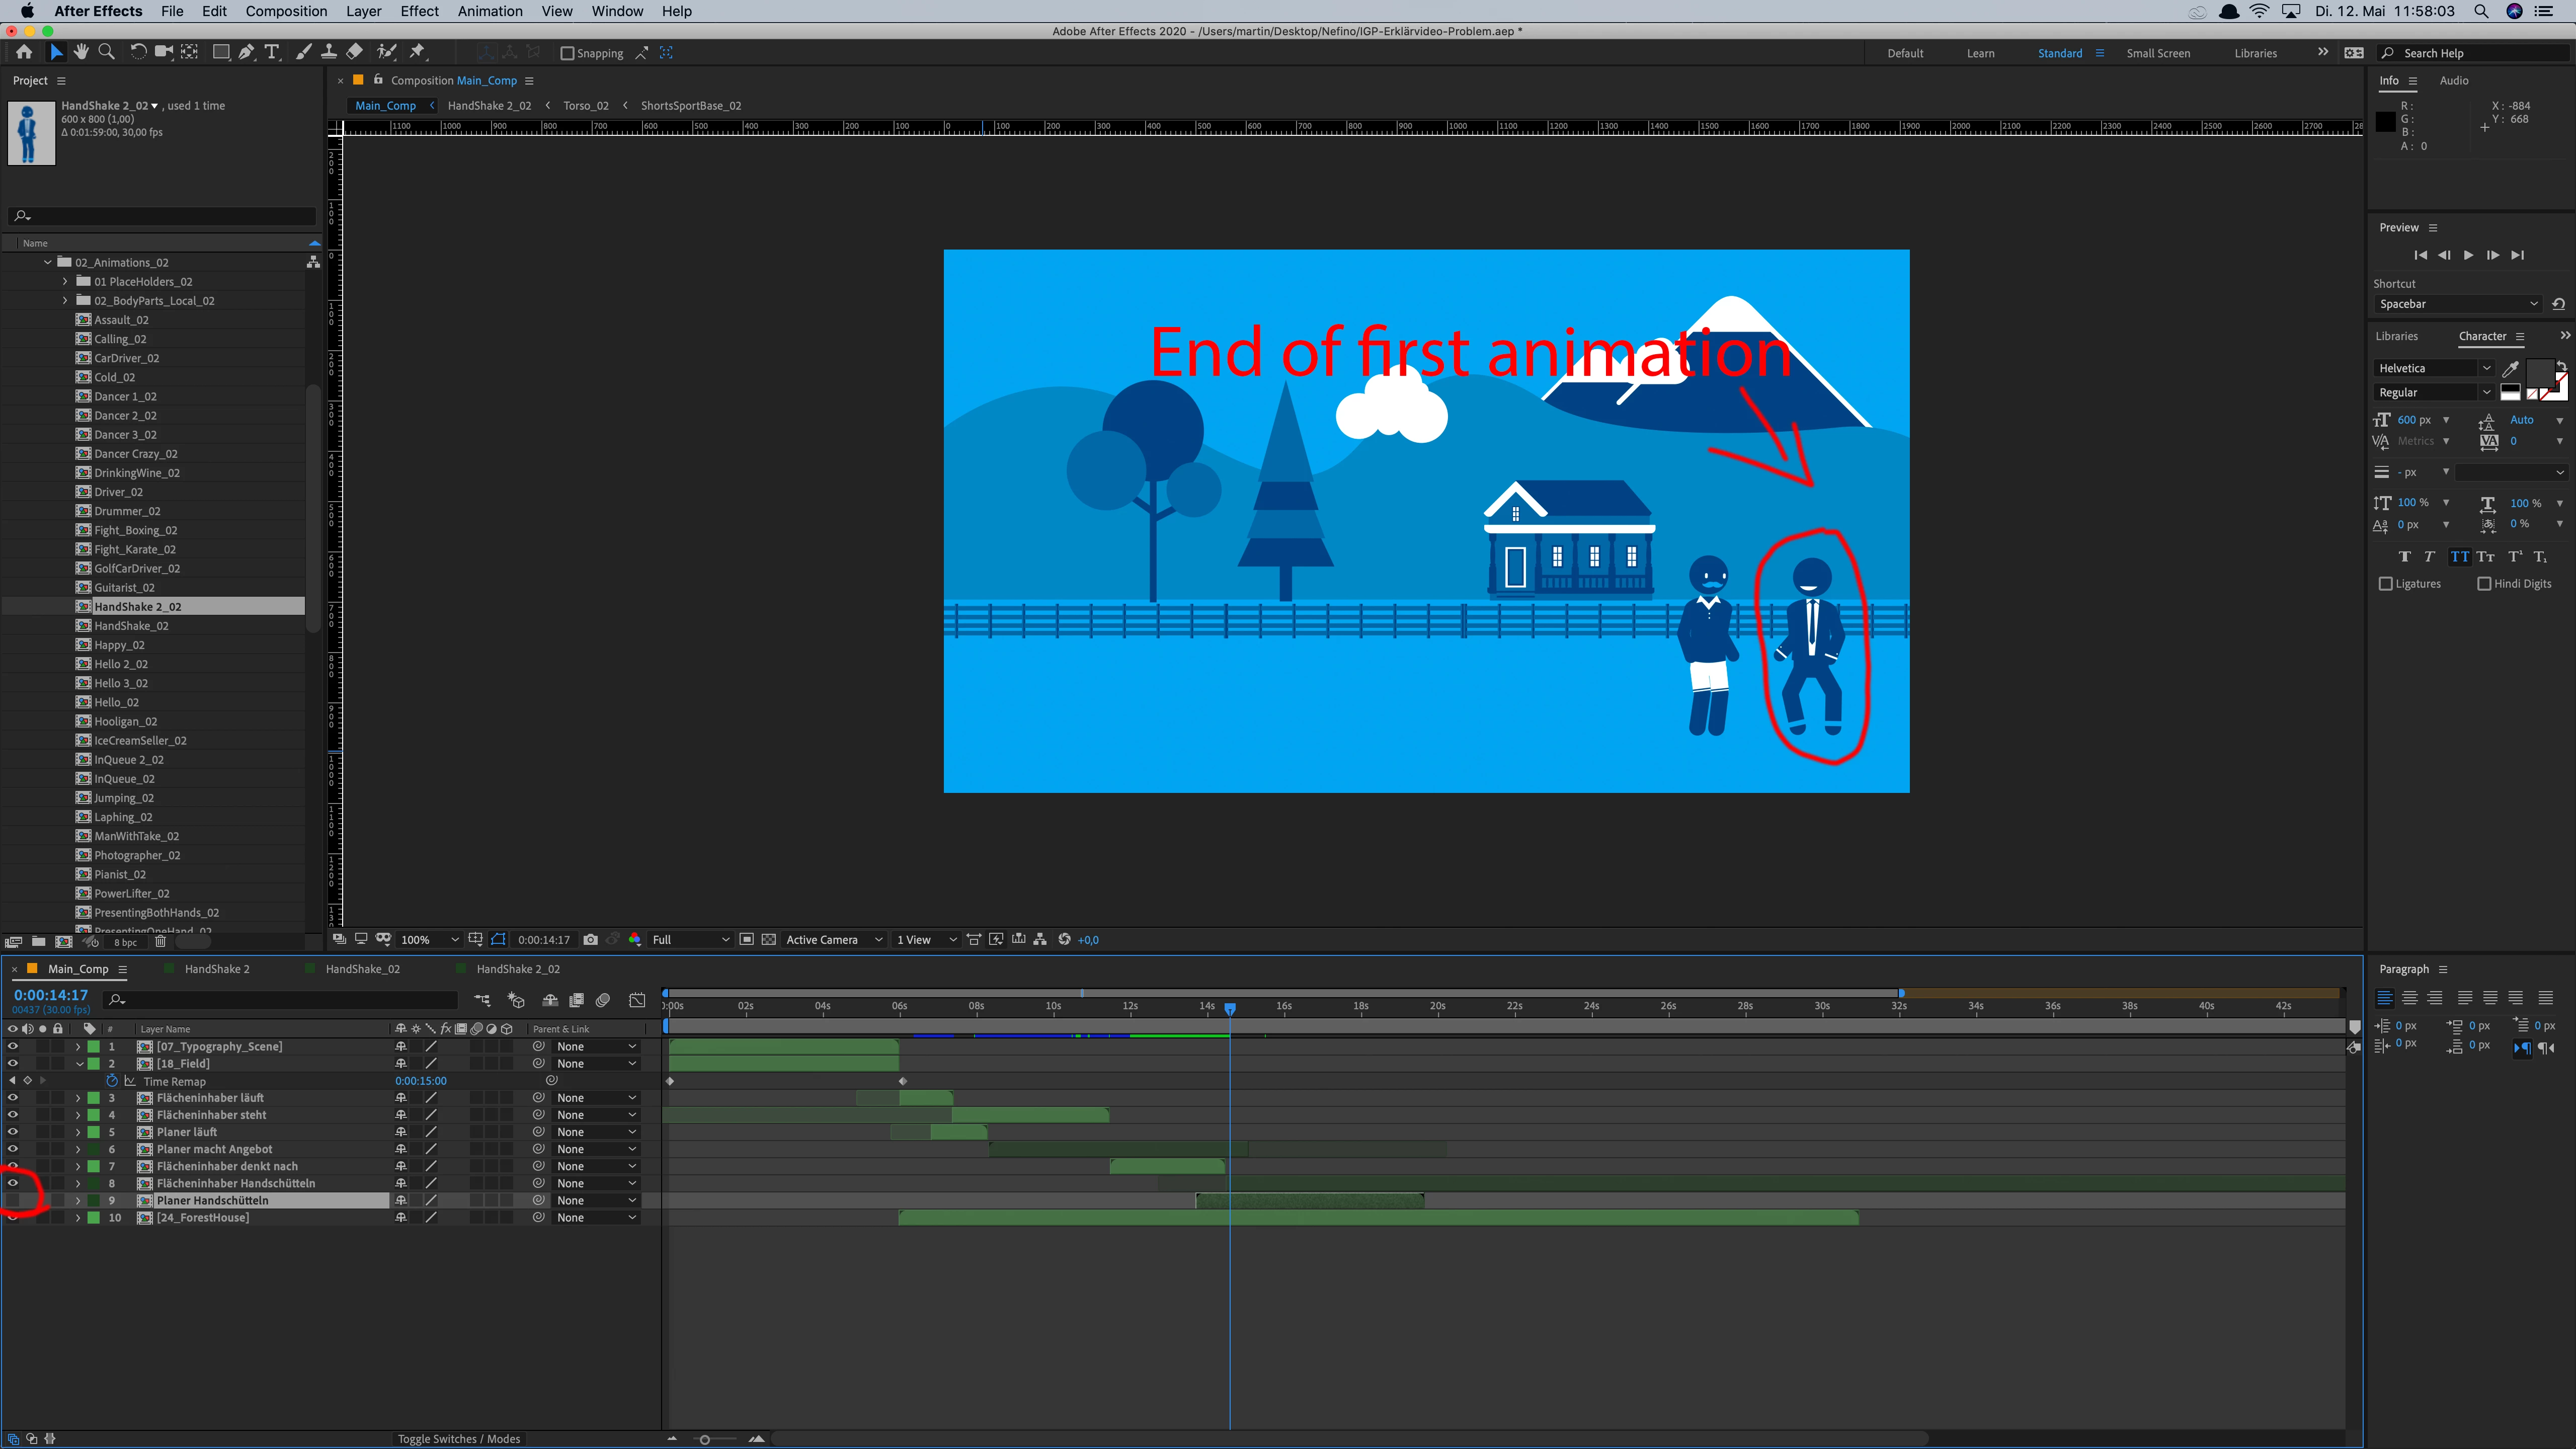Select the Rectangle shape tool
Screen dimensions: 2576x1449
click(221, 52)
